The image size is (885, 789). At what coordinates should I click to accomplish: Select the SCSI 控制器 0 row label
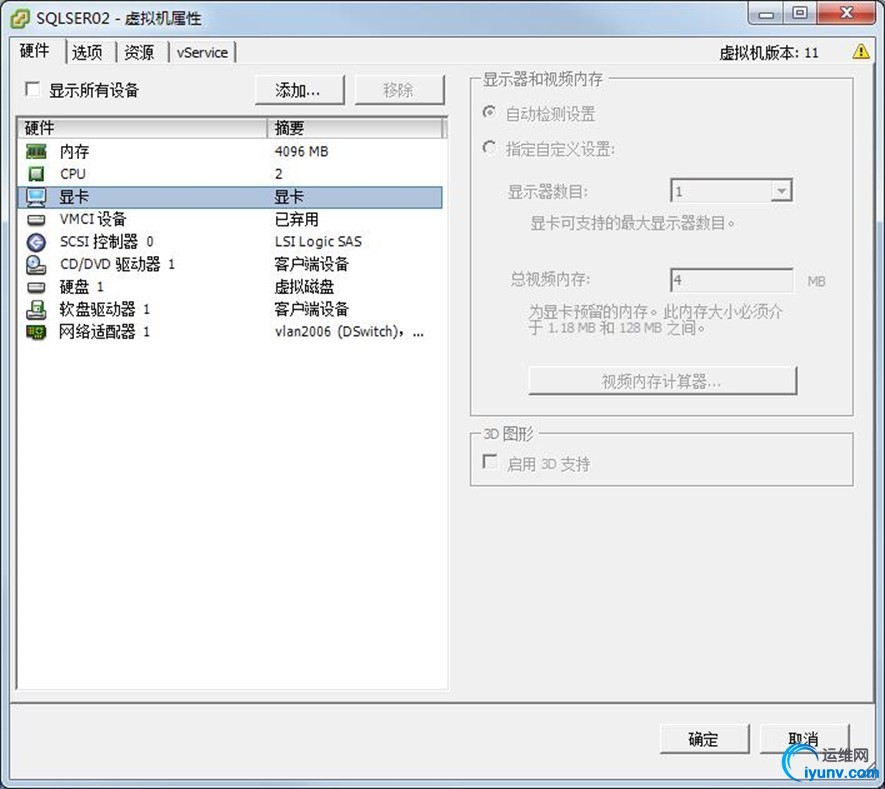pyautogui.click(x=107, y=242)
